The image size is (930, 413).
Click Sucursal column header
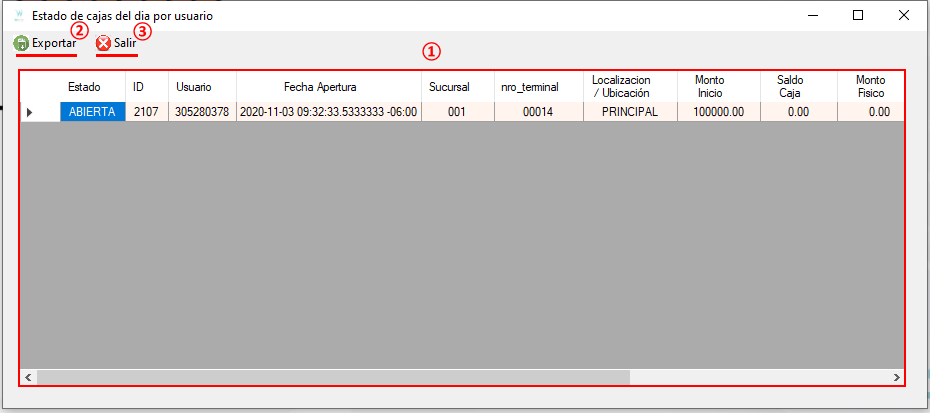[458, 87]
